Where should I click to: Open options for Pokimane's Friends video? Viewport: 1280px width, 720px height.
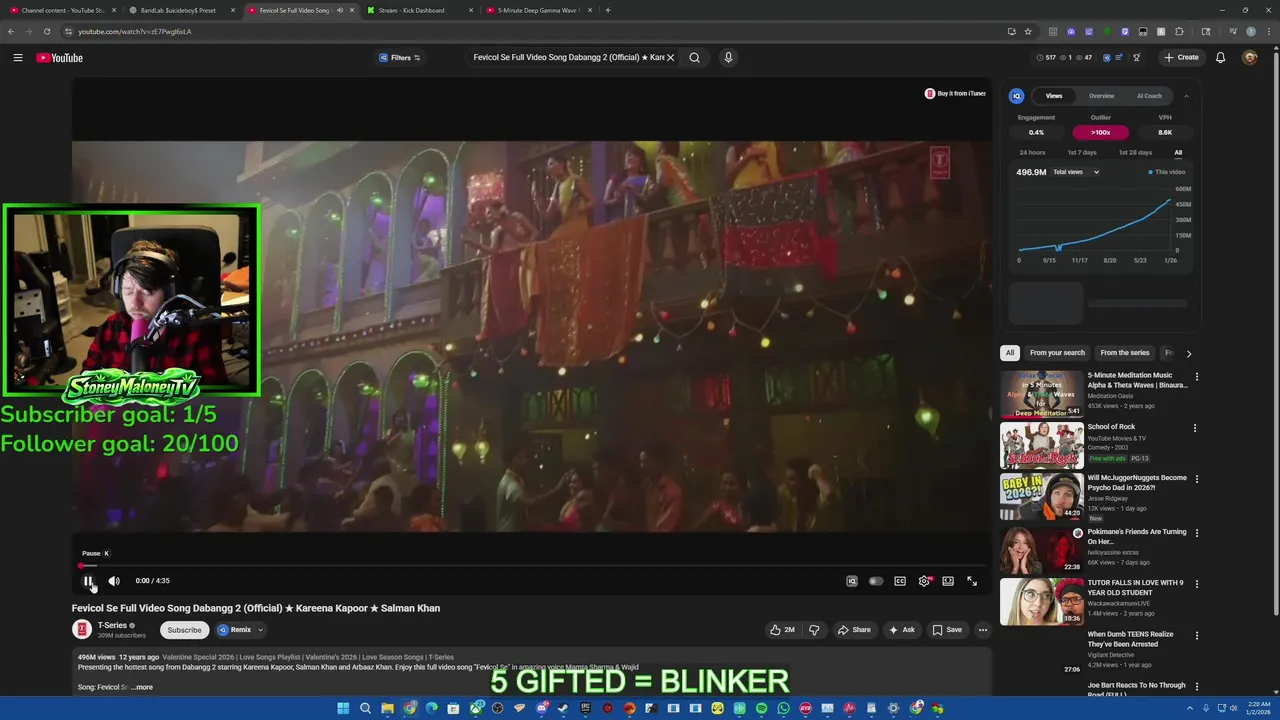click(1196, 533)
